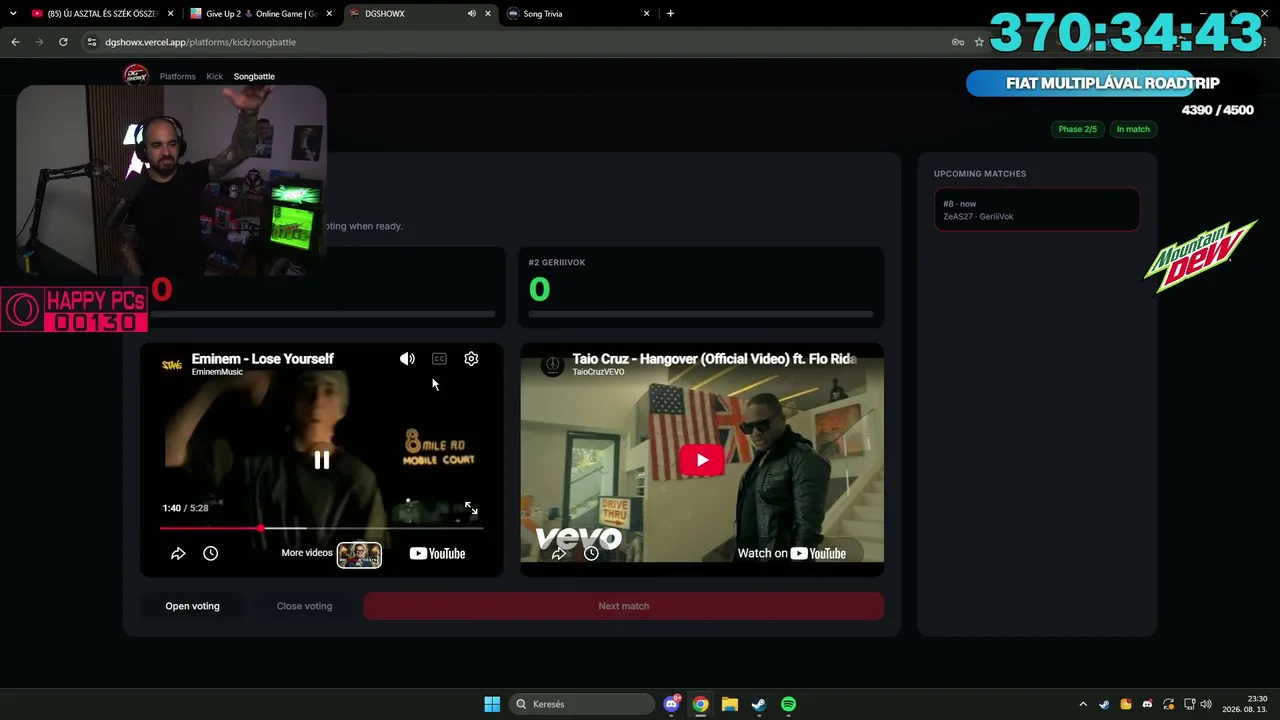
Task: Click the Phase 2/5 badge
Action: coord(1077,129)
